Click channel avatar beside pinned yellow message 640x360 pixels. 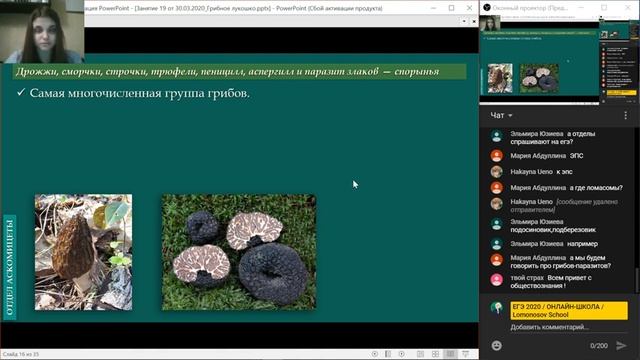[496, 308]
